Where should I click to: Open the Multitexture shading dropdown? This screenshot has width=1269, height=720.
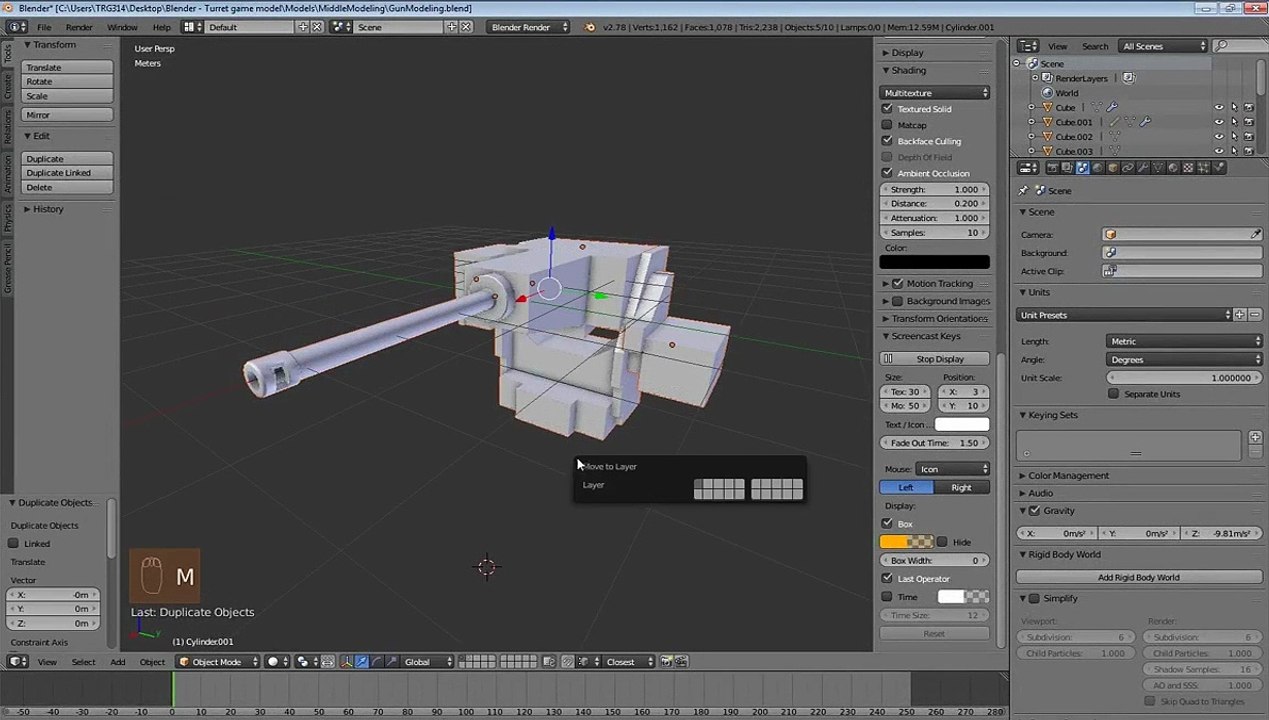click(x=935, y=93)
